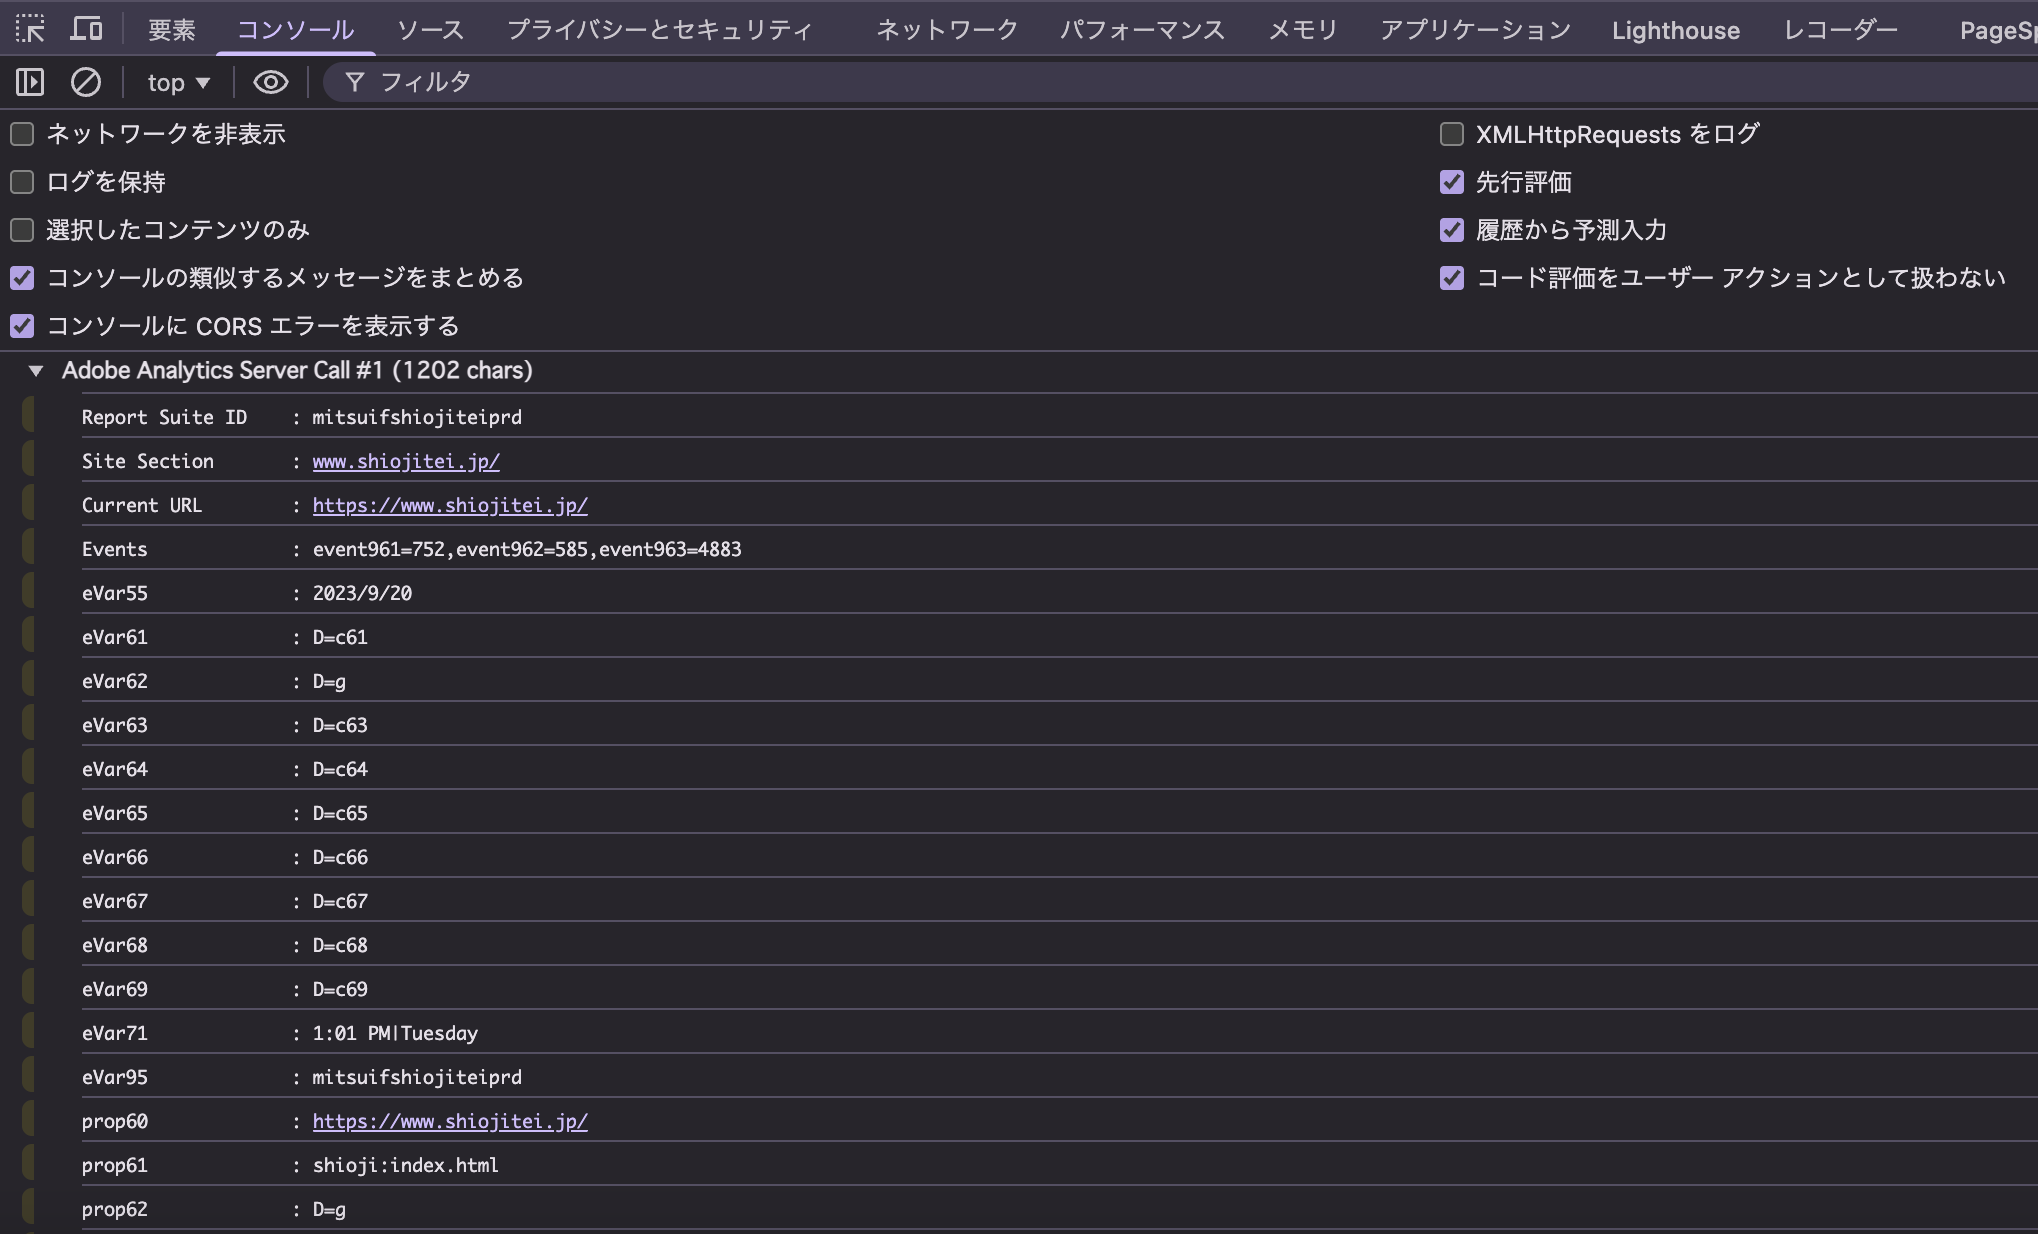Screen dimensions: 2038x1234
Task: Select the inspect element cursor tool
Action: point(30,28)
